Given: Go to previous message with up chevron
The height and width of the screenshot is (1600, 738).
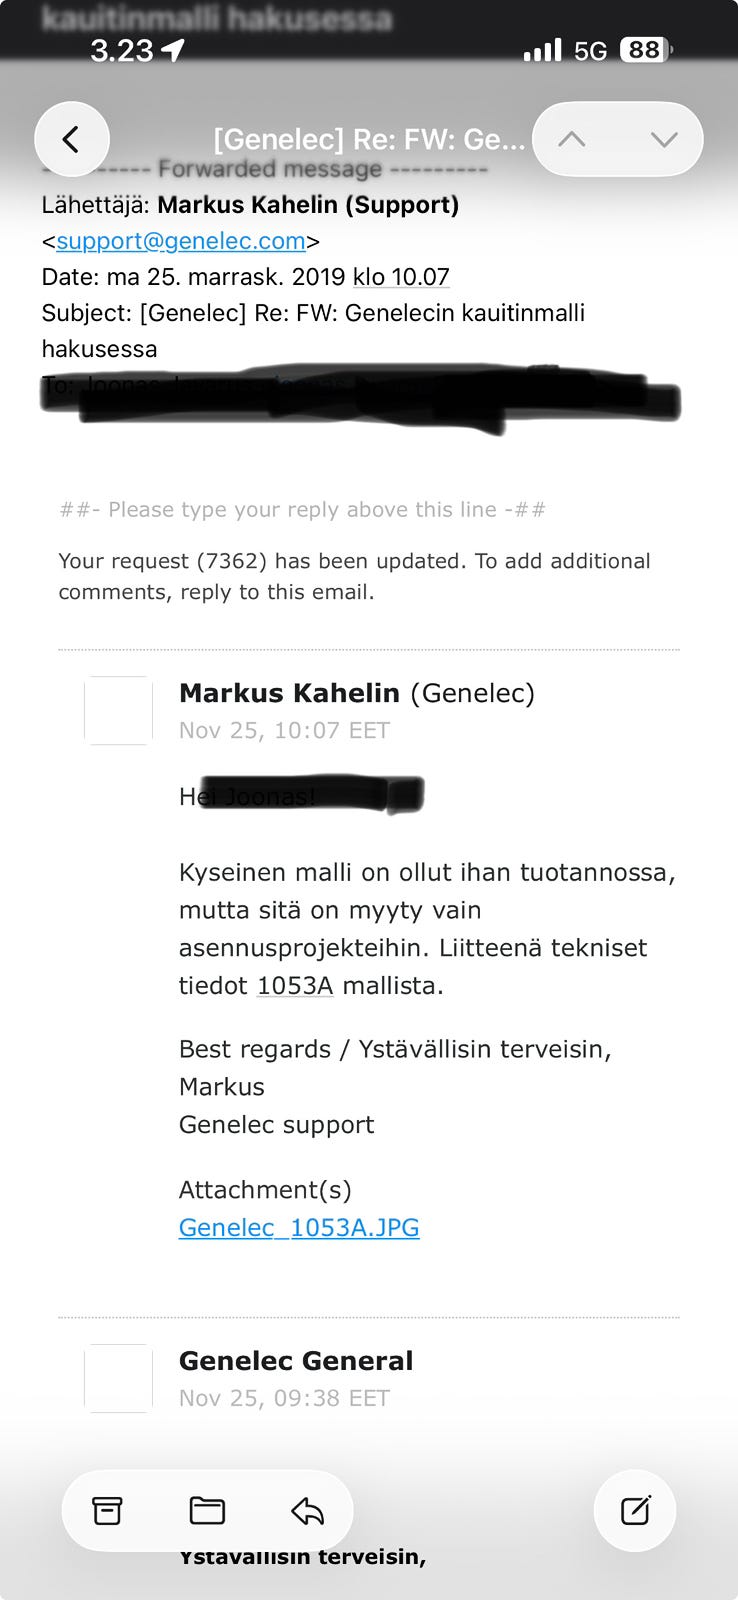Looking at the screenshot, I should (572, 139).
